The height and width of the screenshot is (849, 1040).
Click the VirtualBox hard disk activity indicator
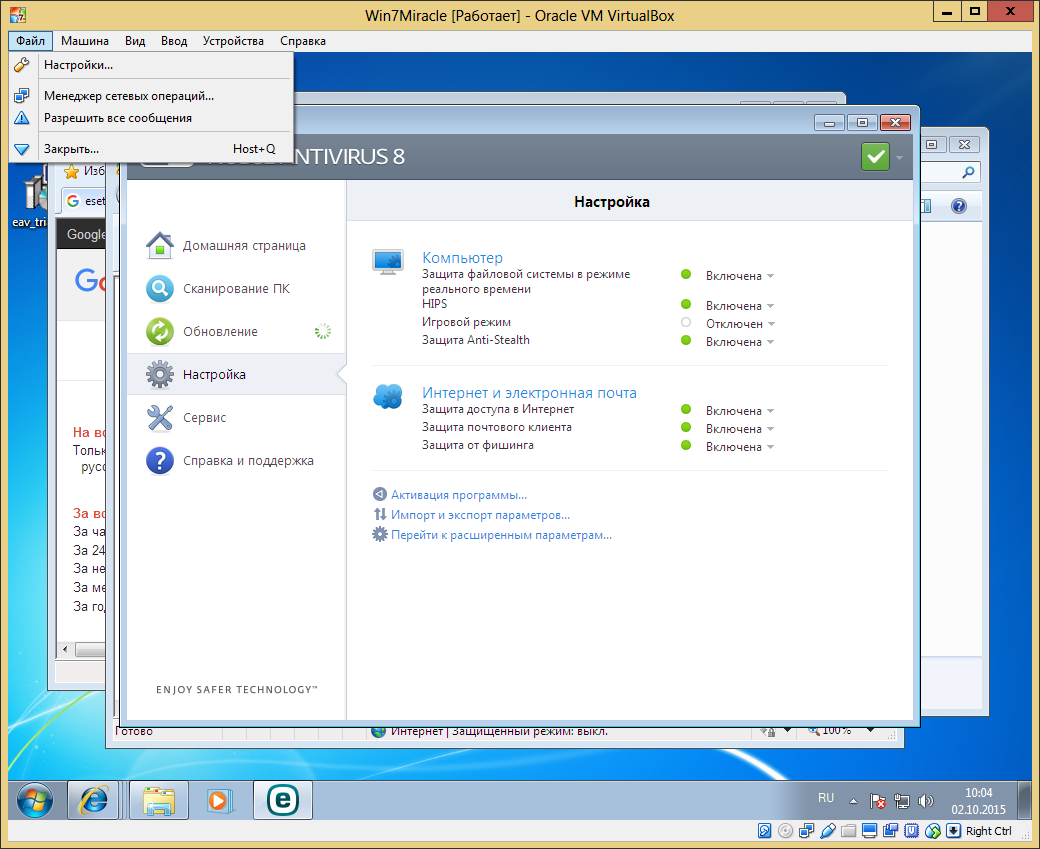tap(764, 830)
